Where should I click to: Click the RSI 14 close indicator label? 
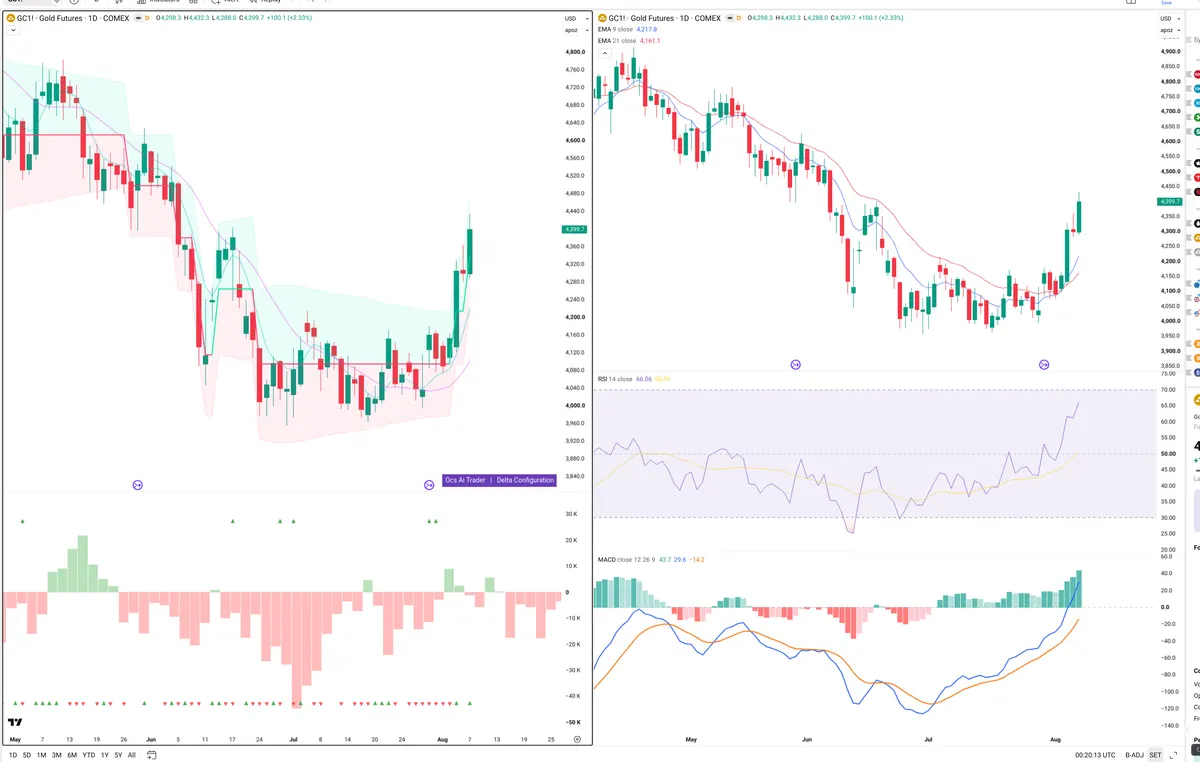point(615,379)
